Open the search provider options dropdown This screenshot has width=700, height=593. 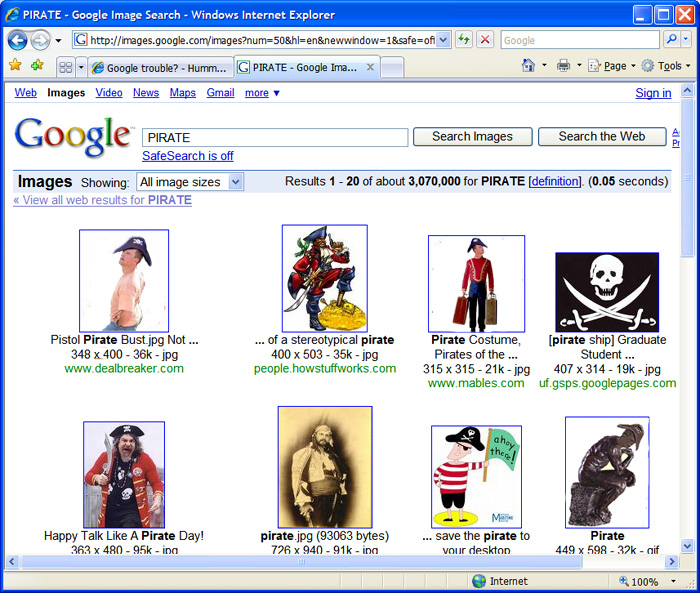(x=686, y=40)
